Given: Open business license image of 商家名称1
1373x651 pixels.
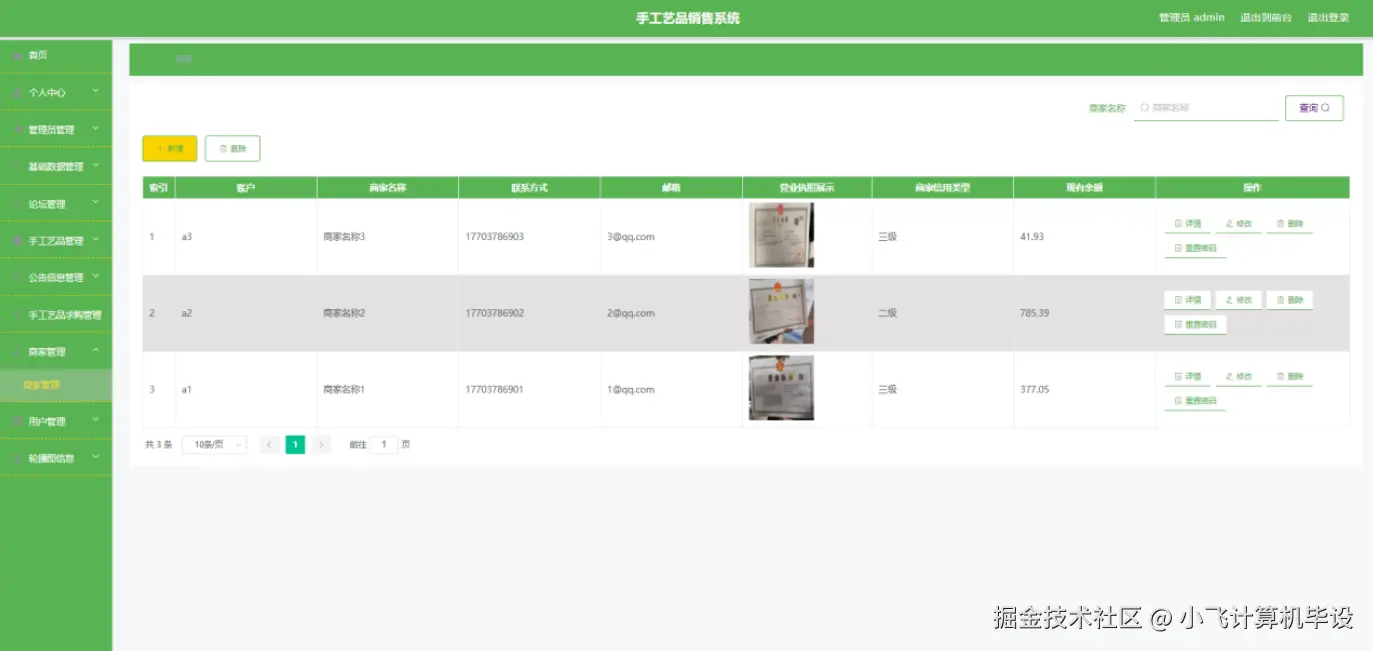Looking at the screenshot, I should 781,388.
